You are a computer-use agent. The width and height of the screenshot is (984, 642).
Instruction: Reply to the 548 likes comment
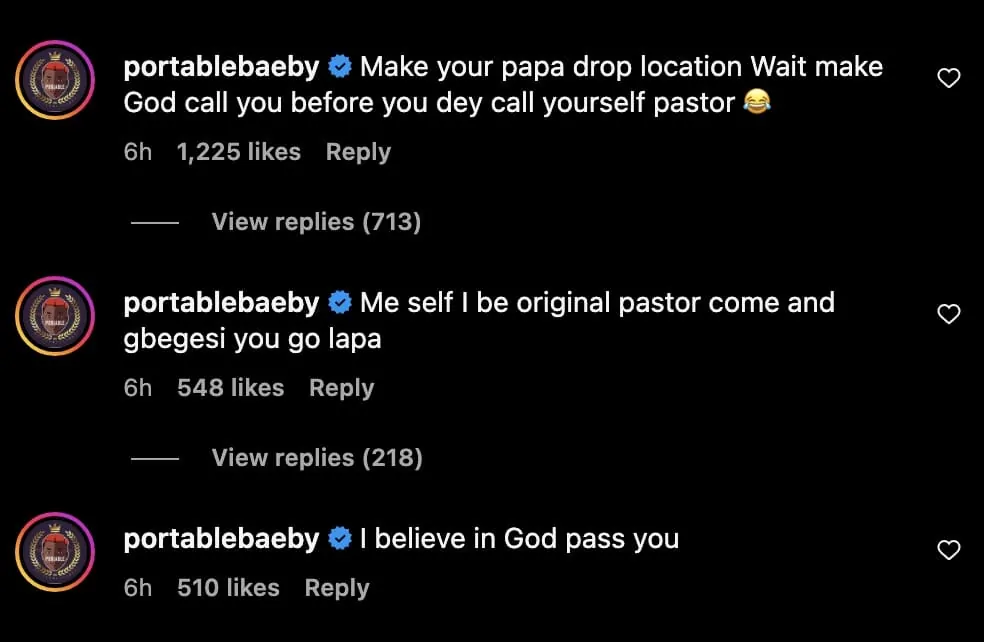point(341,388)
